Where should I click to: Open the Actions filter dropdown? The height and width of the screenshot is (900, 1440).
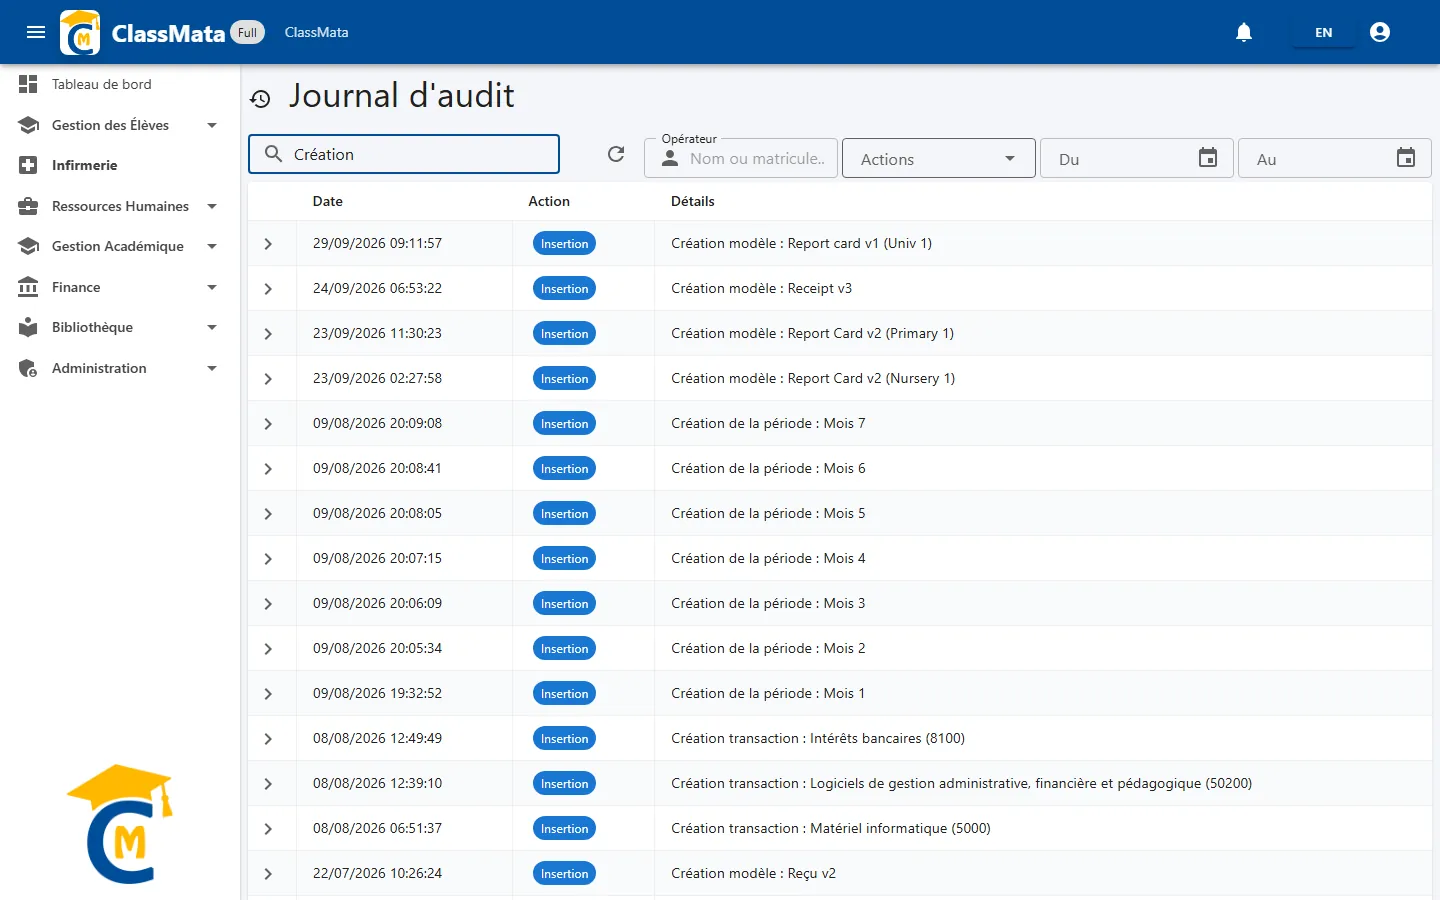coord(939,158)
